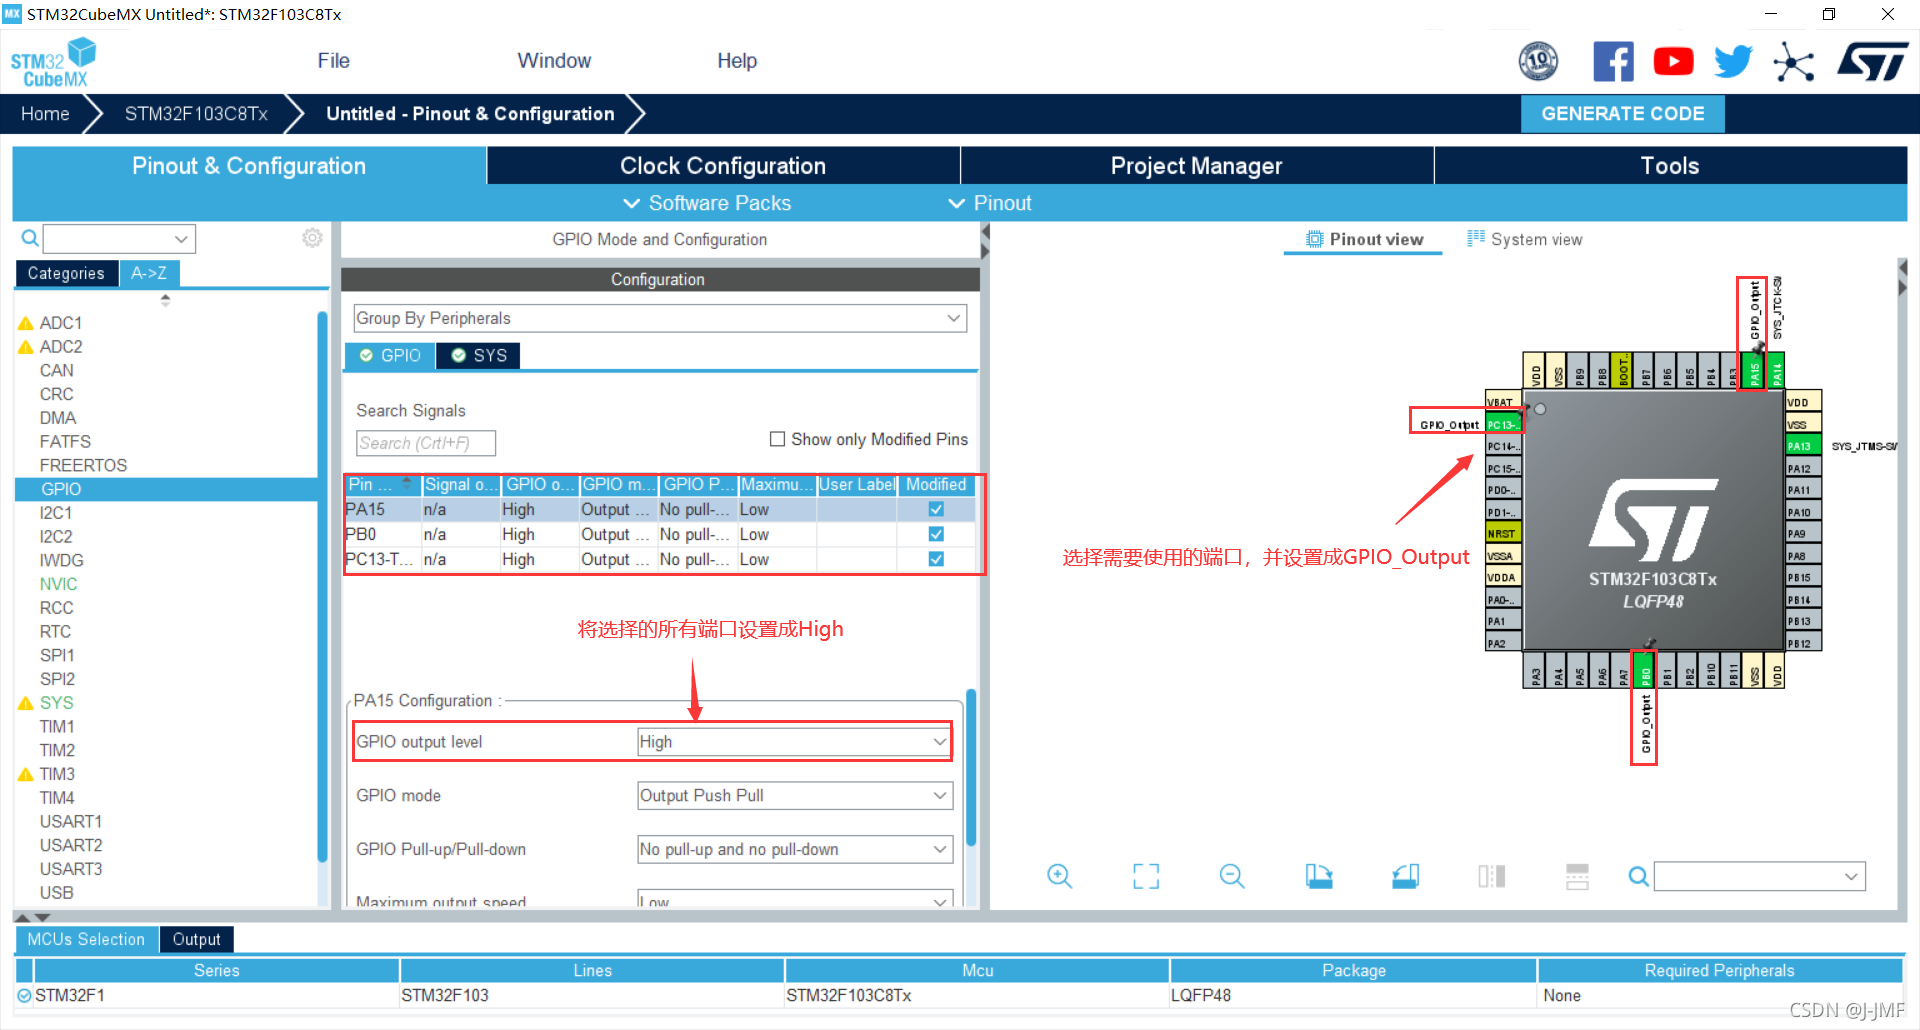The width and height of the screenshot is (1920, 1030).
Task: Toggle the Modified checkbox for PA15
Action: coord(936,509)
